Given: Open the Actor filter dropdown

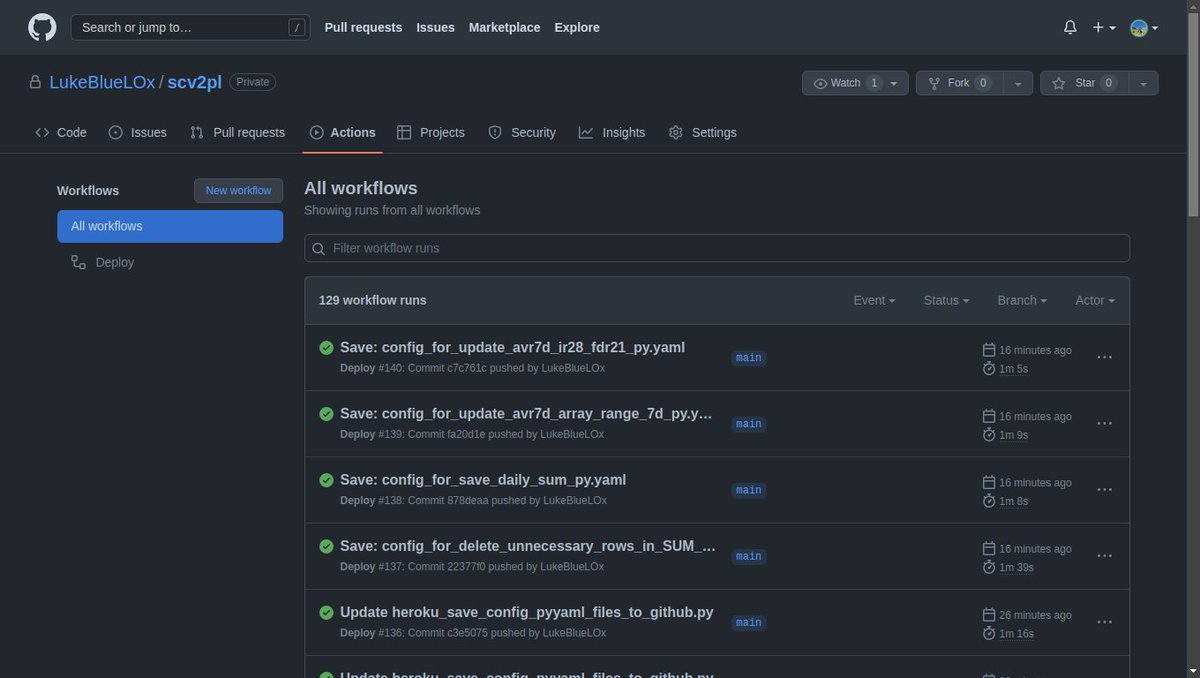Looking at the screenshot, I should [1094, 300].
